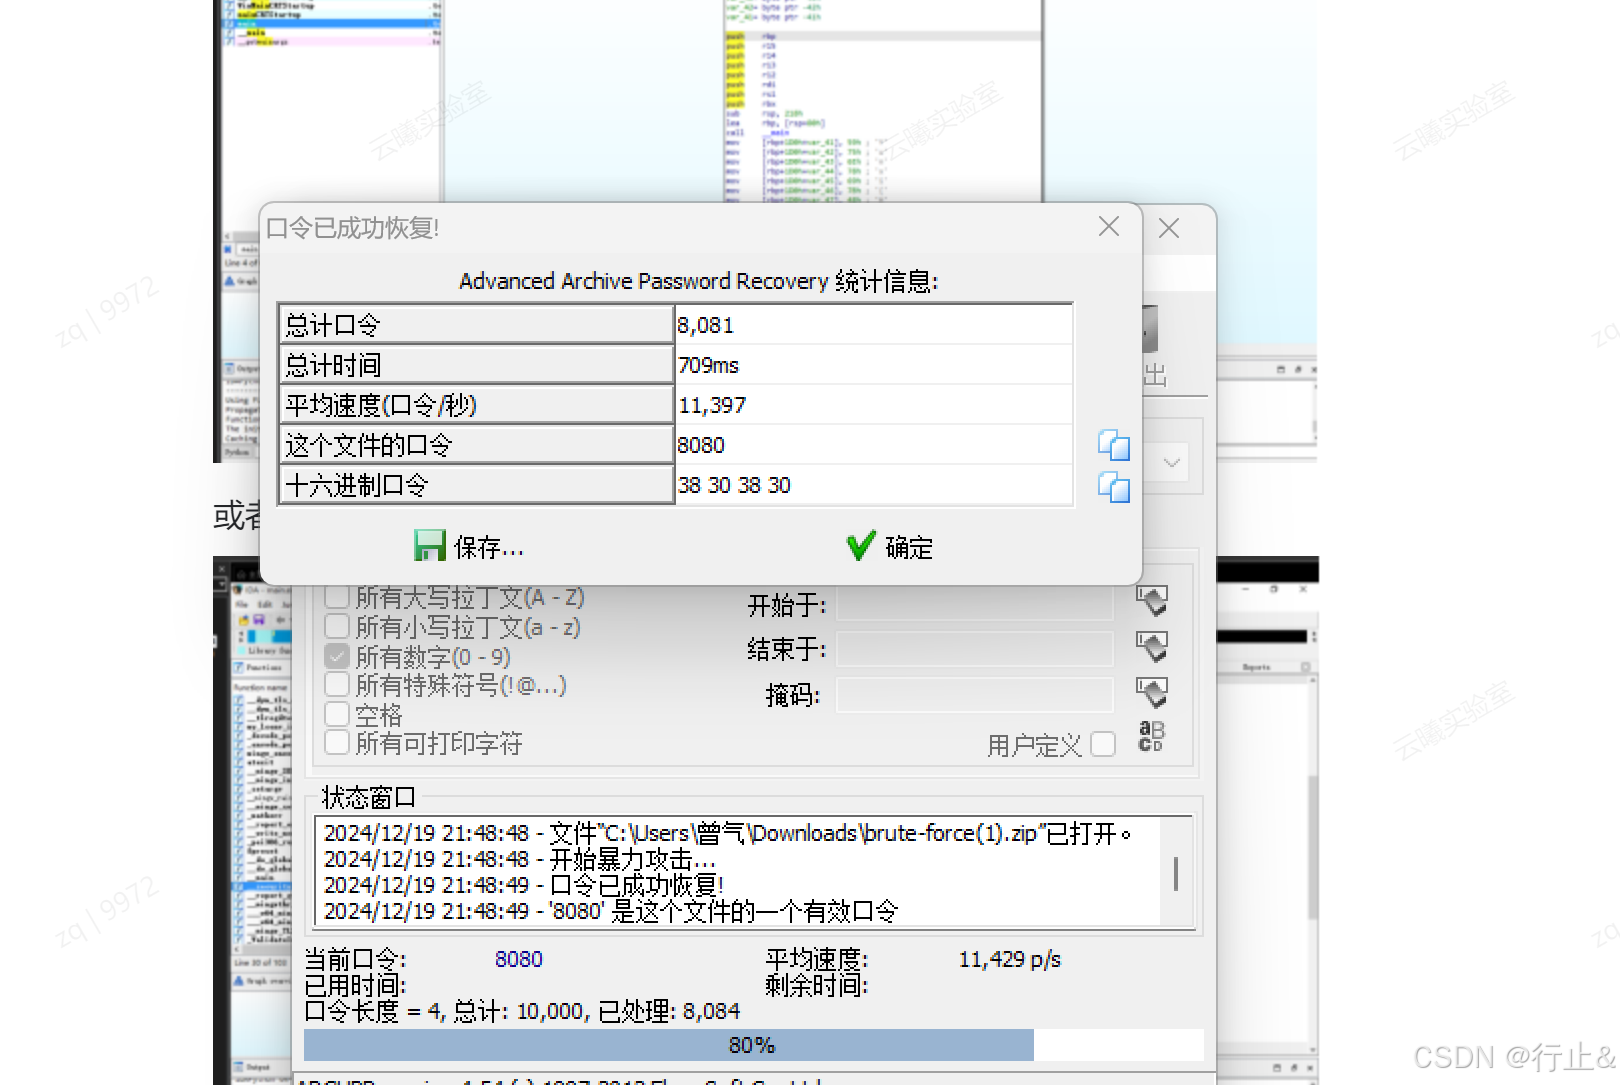Toggle 所有可打印字符 checkbox

(x=337, y=743)
